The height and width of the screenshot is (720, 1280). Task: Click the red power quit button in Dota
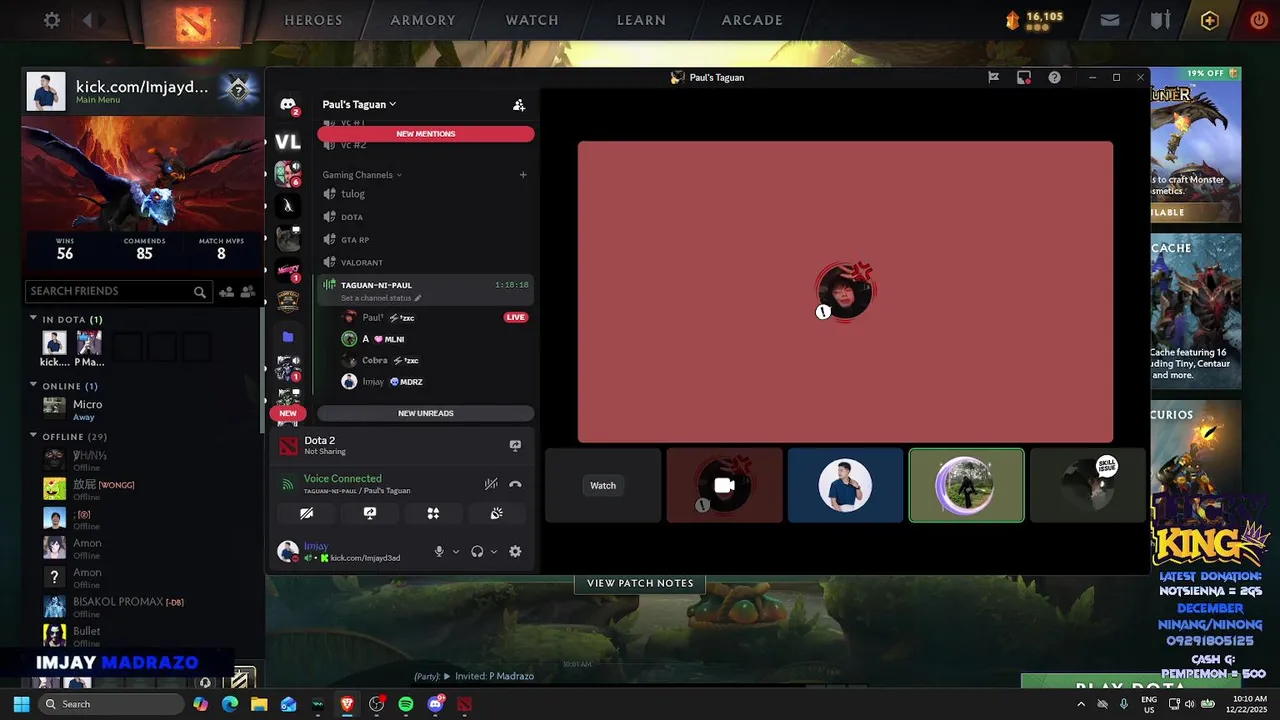tap(1259, 20)
